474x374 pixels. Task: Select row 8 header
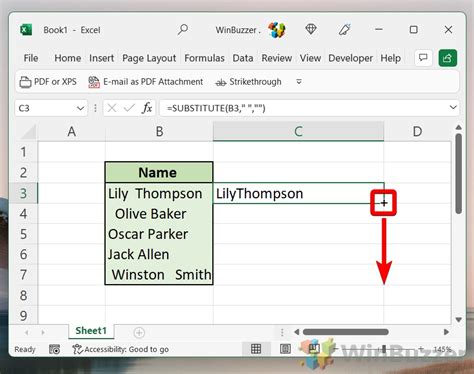tap(23, 295)
